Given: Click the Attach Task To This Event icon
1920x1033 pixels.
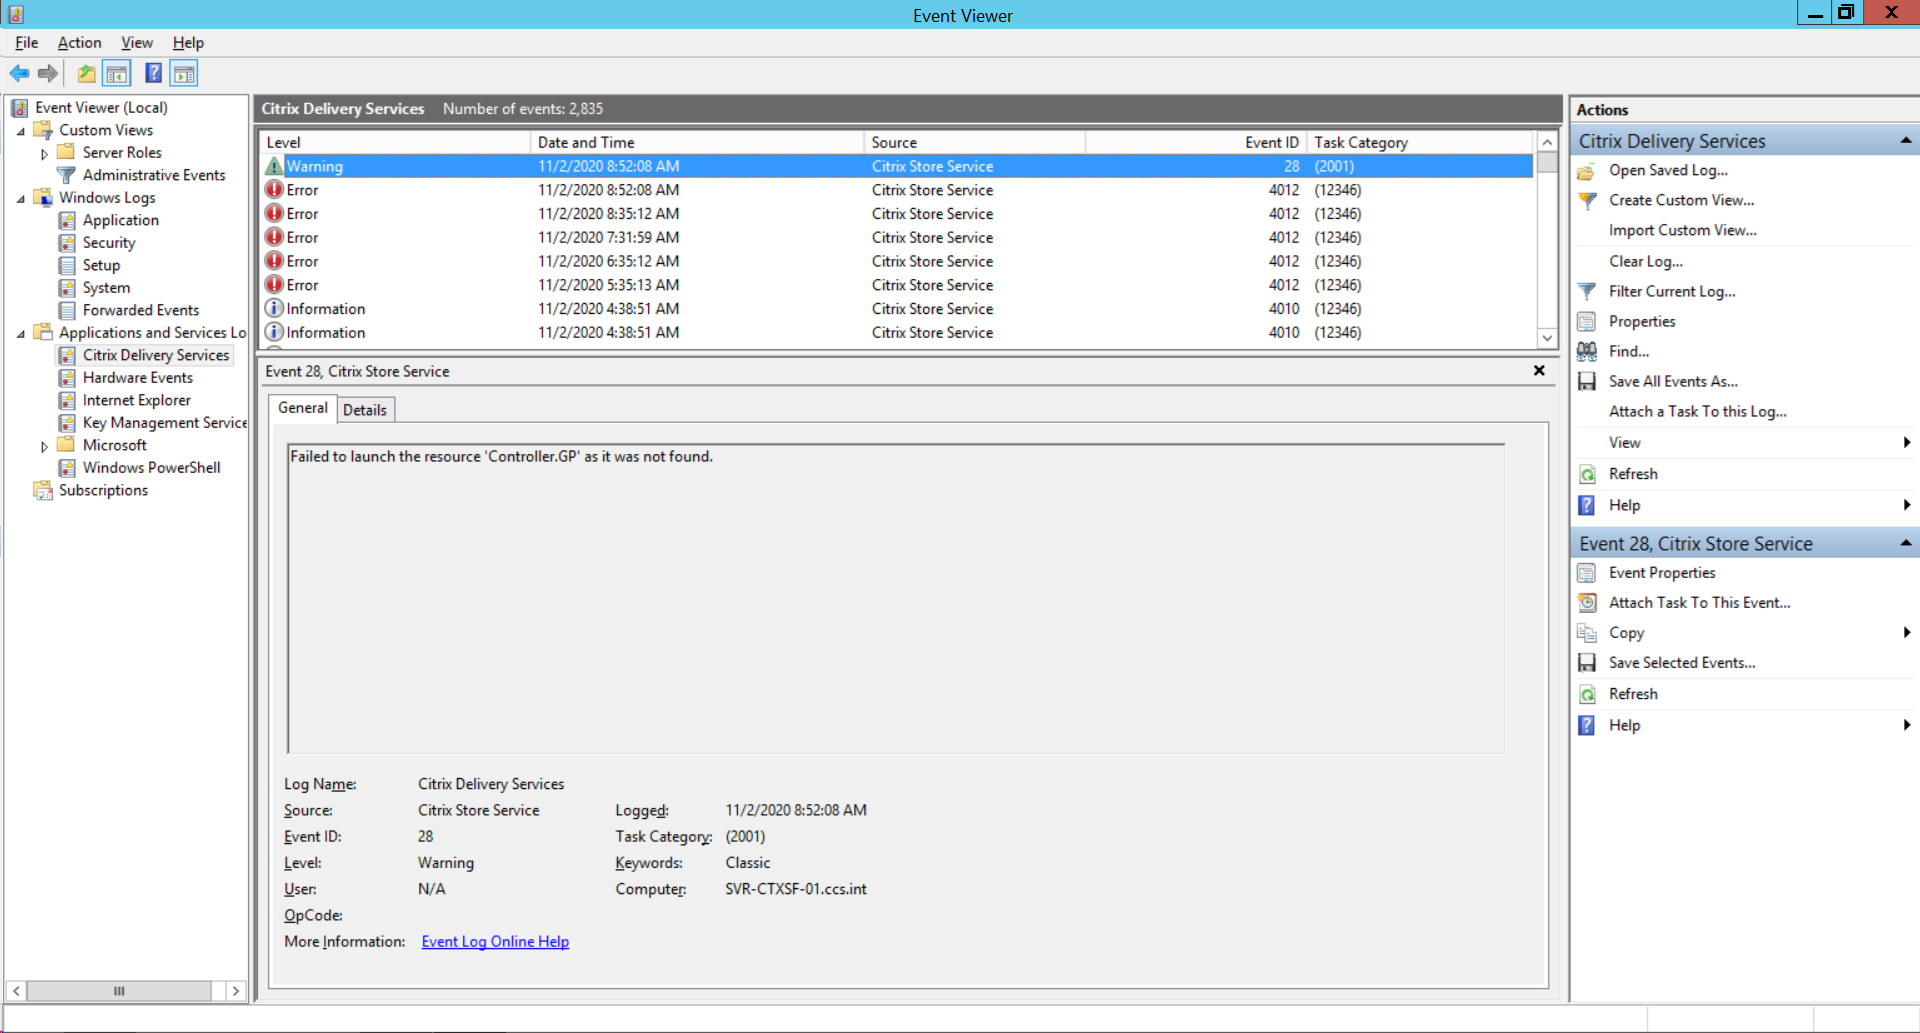Looking at the screenshot, I should 1587,603.
